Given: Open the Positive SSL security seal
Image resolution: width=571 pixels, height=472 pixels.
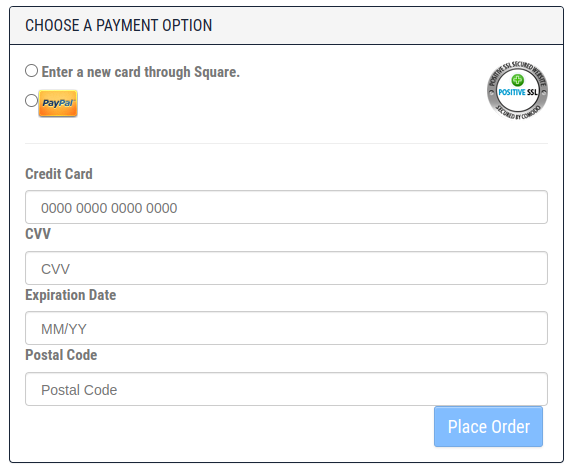Looking at the screenshot, I should (x=517, y=91).
